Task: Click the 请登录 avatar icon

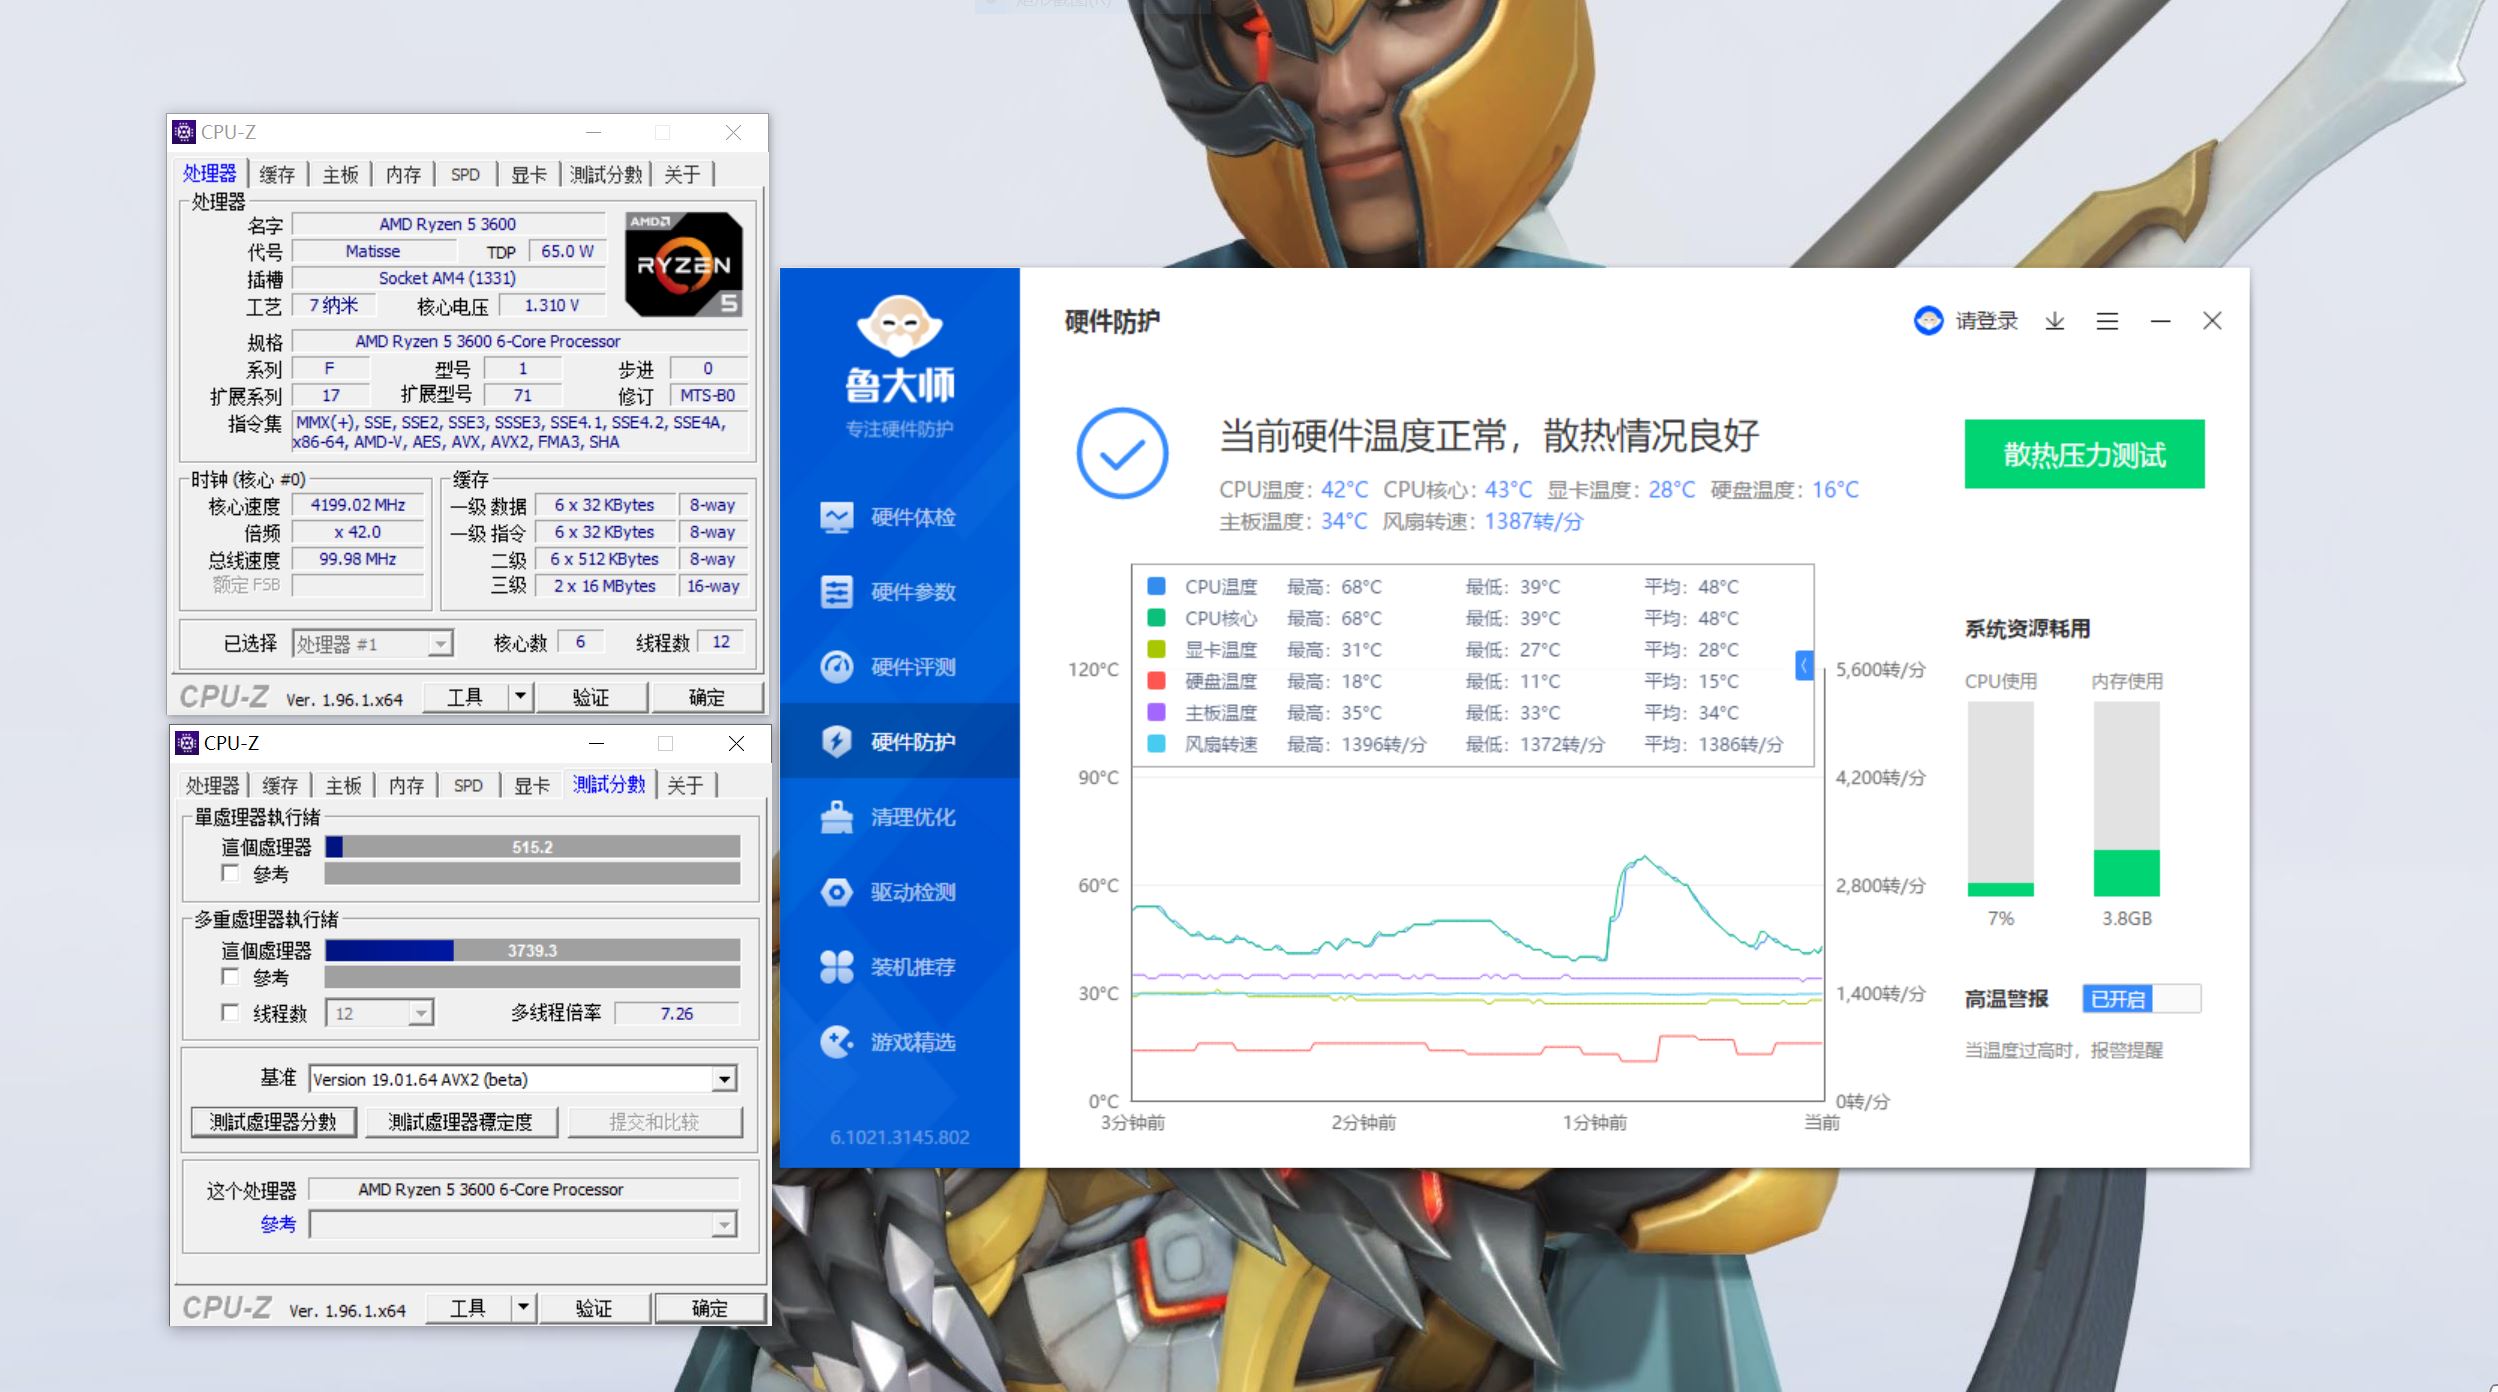Action: [x=1928, y=321]
